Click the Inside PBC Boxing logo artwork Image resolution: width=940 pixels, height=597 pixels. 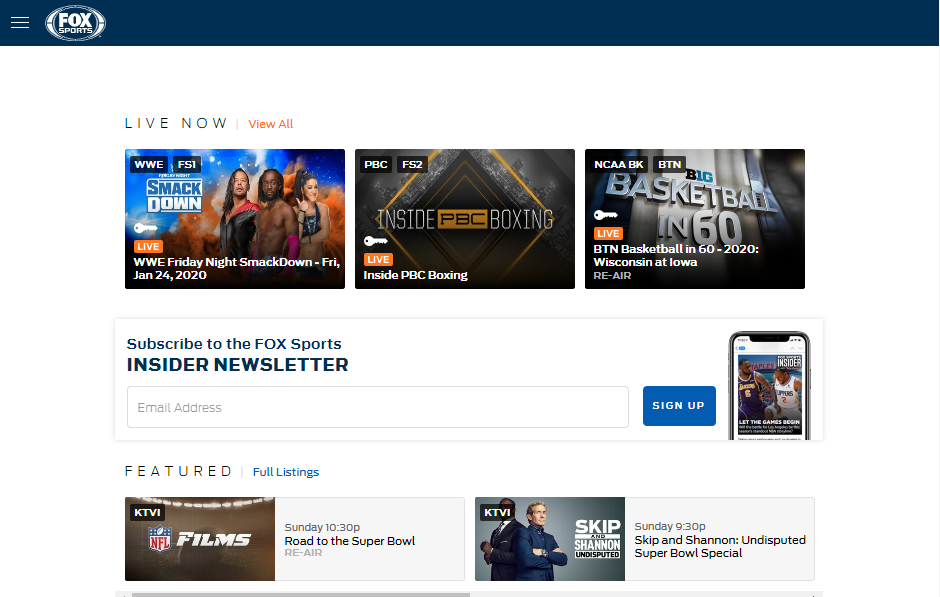point(465,219)
